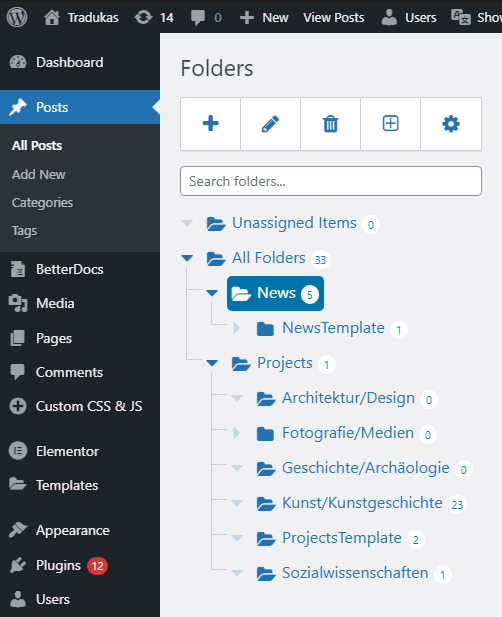Click the pencil edit folder icon

[270, 124]
